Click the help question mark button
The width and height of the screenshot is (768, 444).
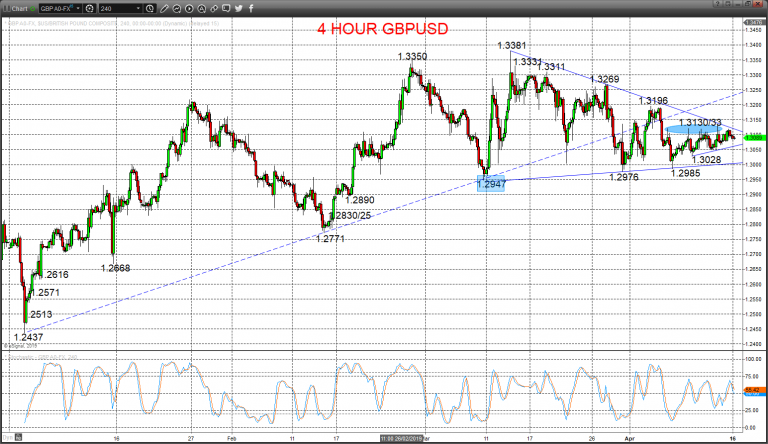pyautogui.click(x=718, y=3)
